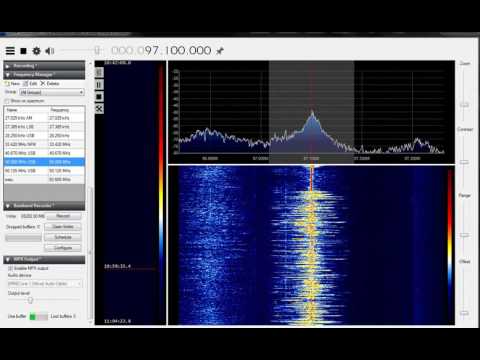Click the Open folder button
This screenshot has width=480, height=360.
63,227
